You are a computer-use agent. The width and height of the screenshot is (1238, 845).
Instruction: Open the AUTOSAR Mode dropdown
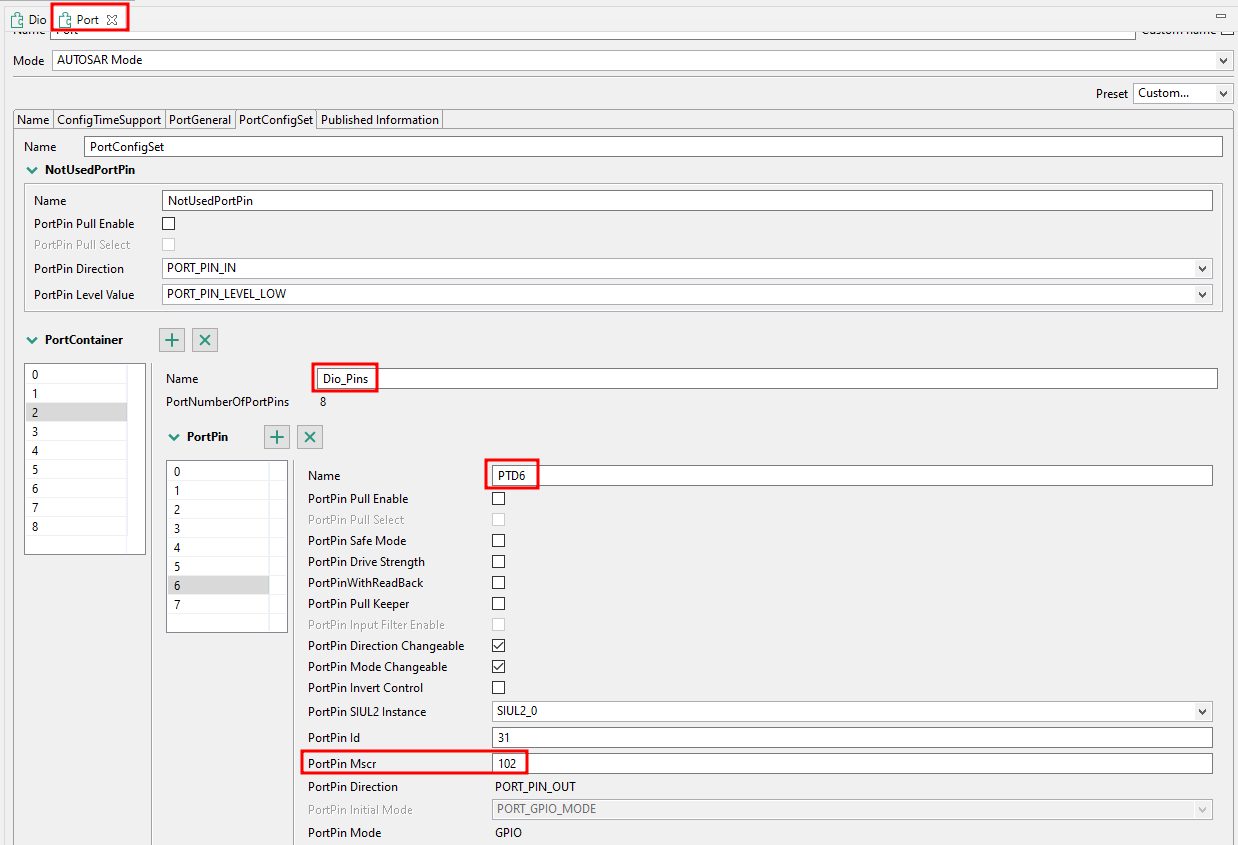[1222, 59]
